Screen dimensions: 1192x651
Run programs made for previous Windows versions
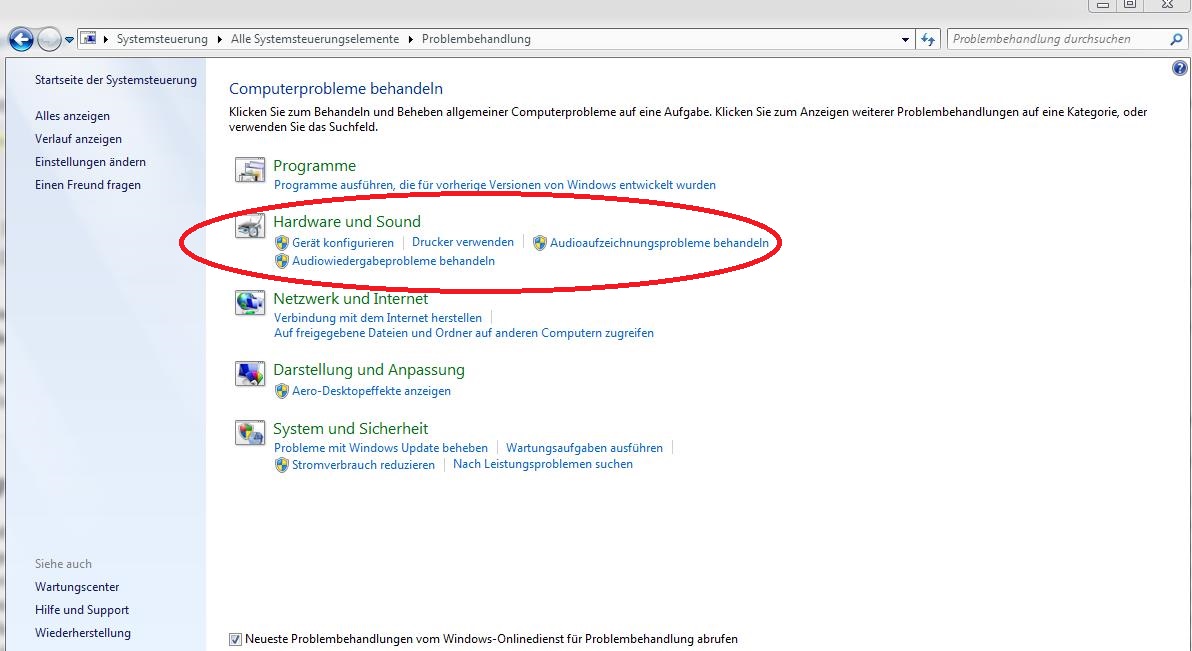pyautogui.click(x=495, y=185)
